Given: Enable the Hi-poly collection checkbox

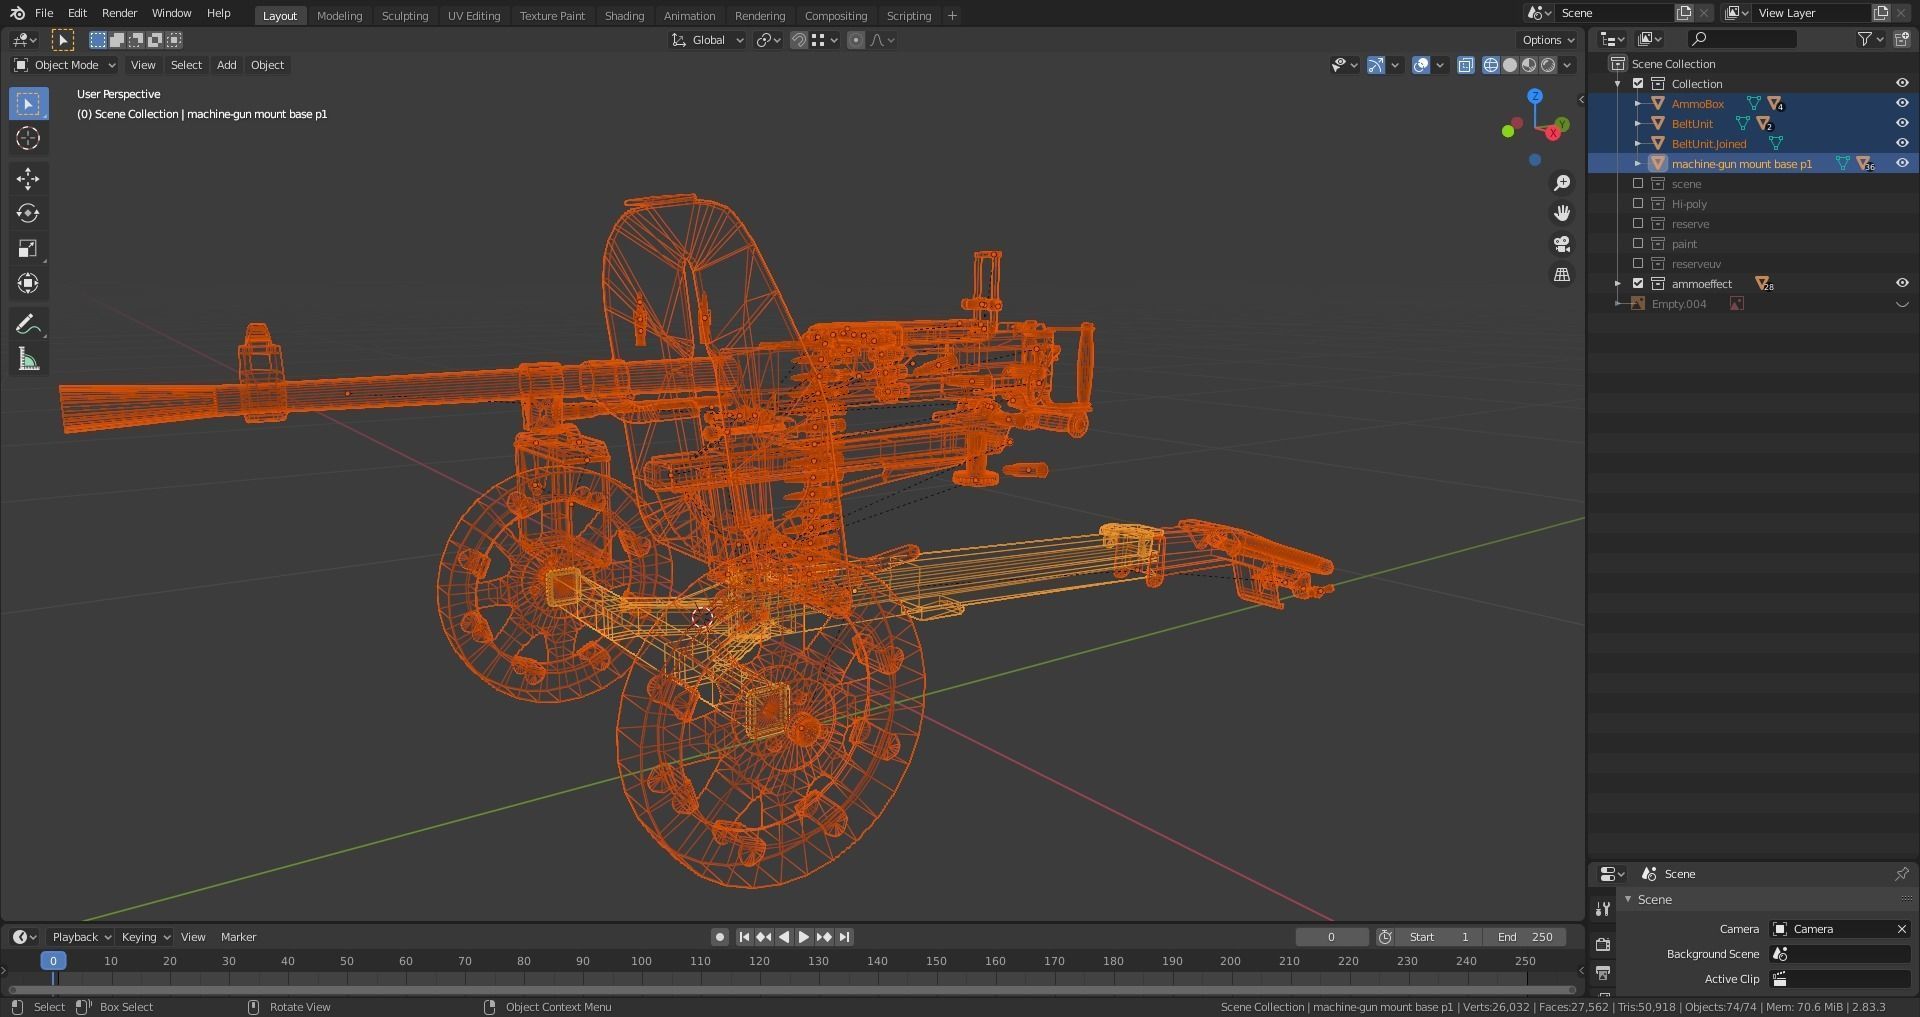Looking at the screenshot, I should pos(1638,204).
